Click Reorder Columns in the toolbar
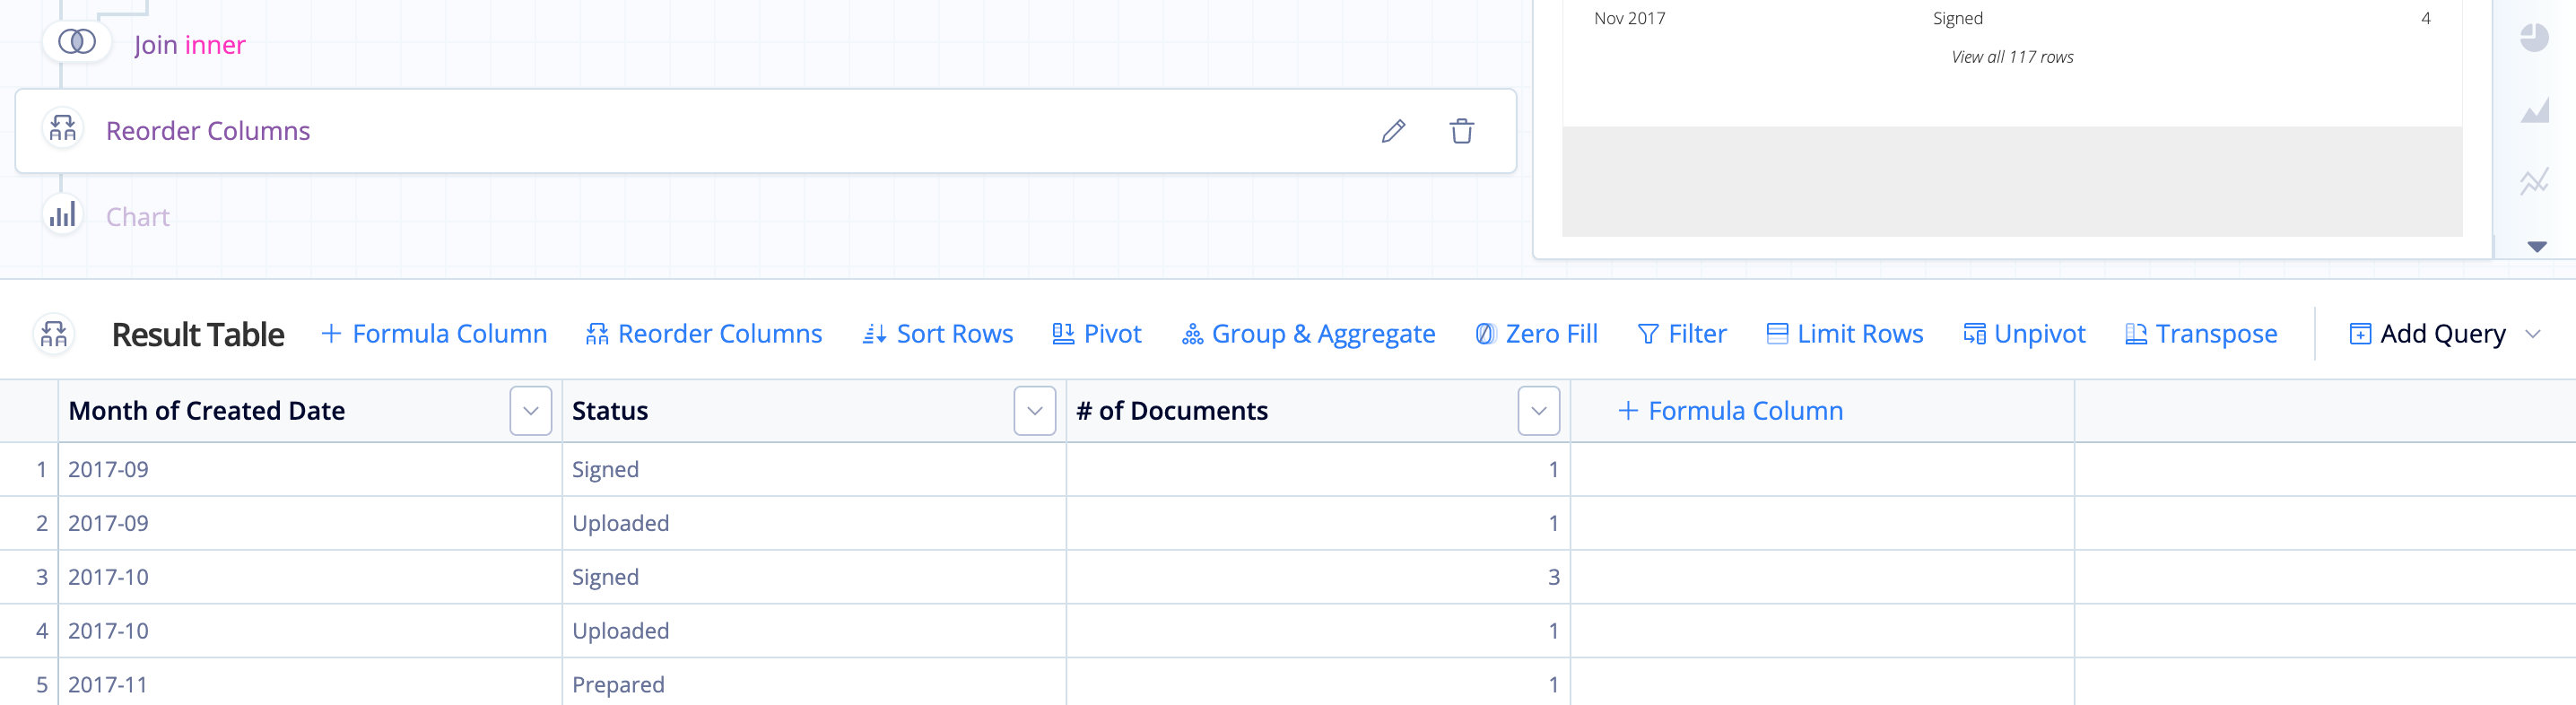This screenshot has width=2576, height=705. coord(704,334)
